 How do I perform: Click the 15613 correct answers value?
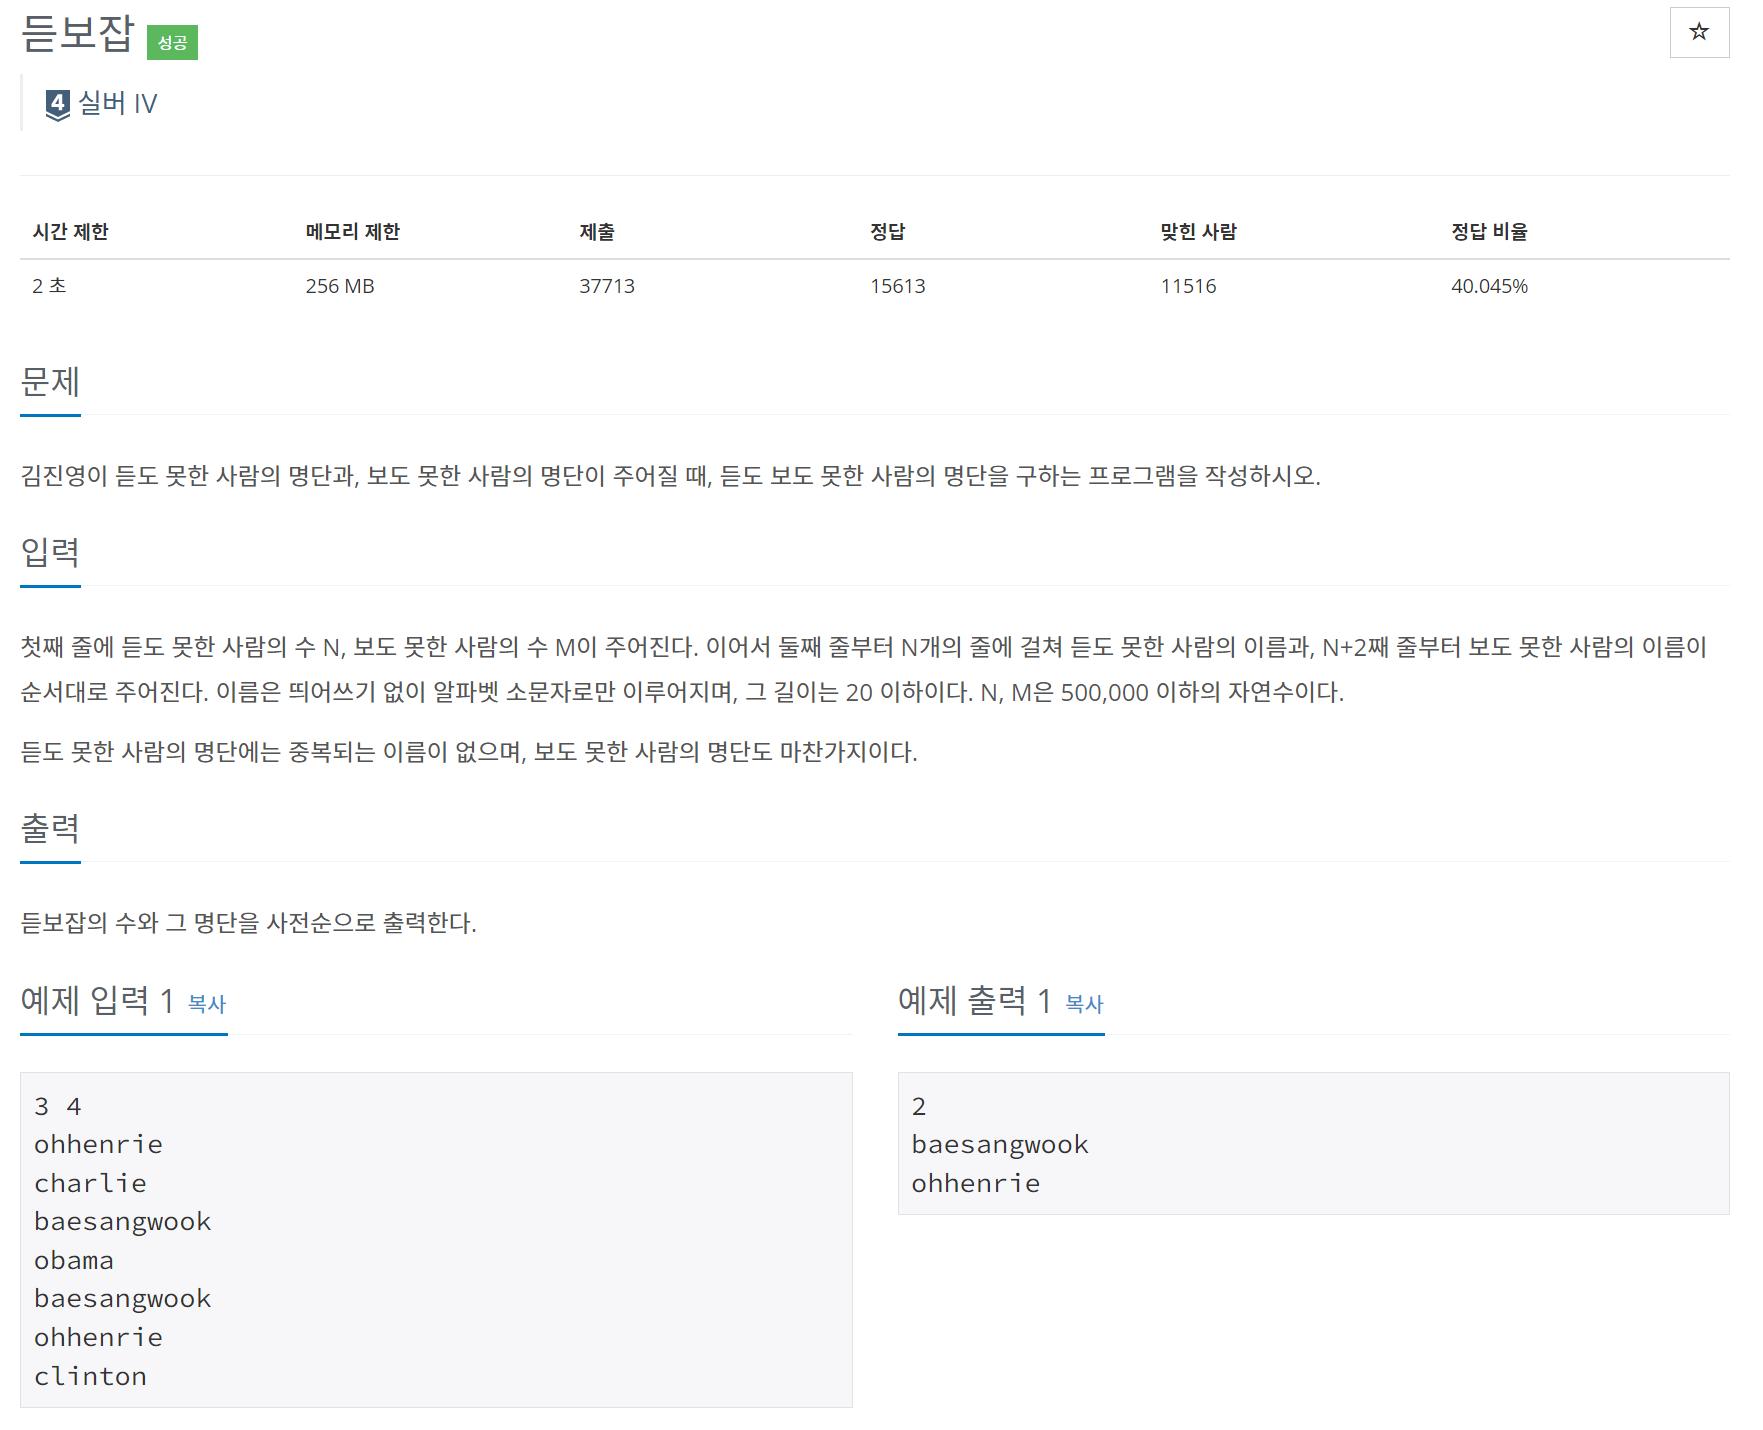coord(898,286)
